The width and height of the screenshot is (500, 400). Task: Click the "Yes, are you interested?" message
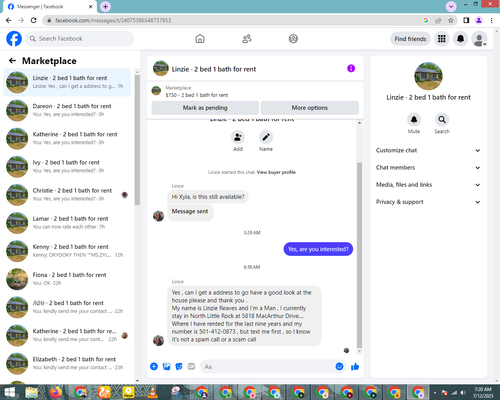click(318, 249)
